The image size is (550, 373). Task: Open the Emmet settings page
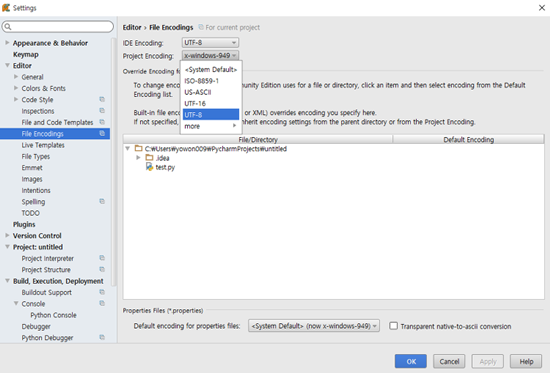(32, 167)
